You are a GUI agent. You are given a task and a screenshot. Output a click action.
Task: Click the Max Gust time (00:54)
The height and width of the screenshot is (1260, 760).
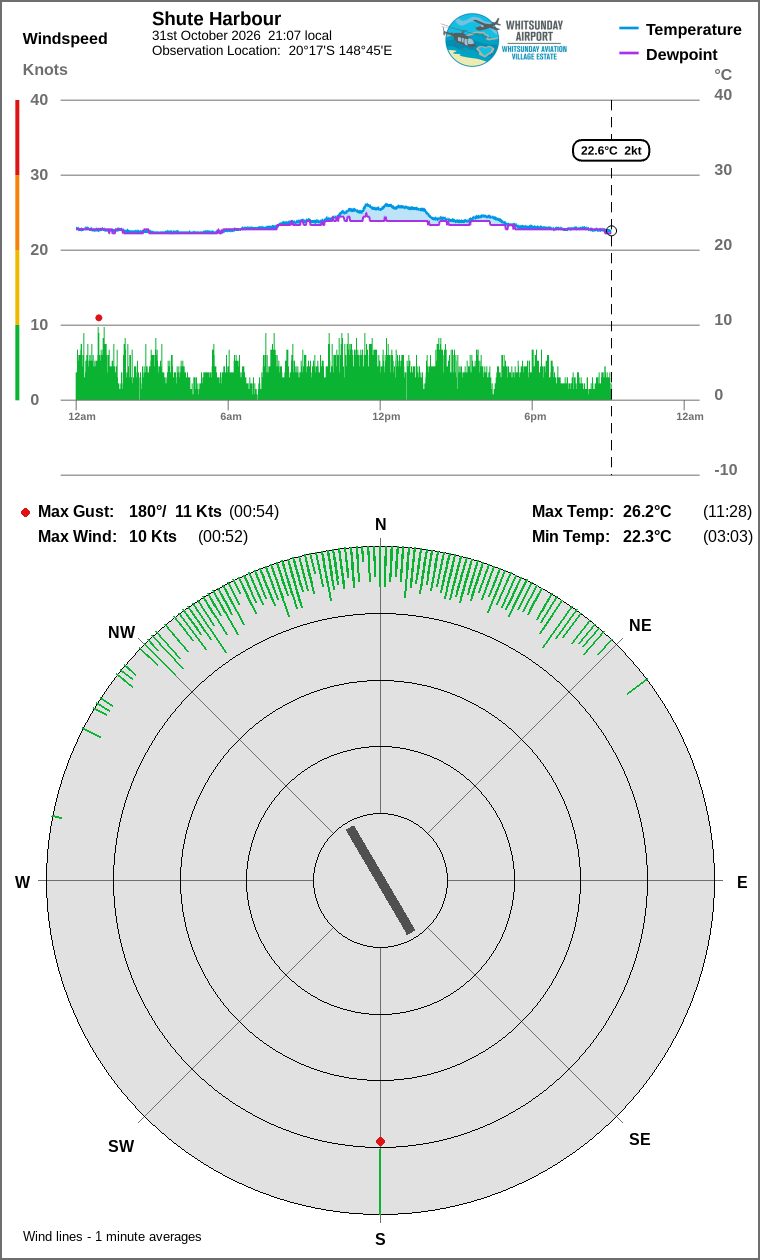254,512
